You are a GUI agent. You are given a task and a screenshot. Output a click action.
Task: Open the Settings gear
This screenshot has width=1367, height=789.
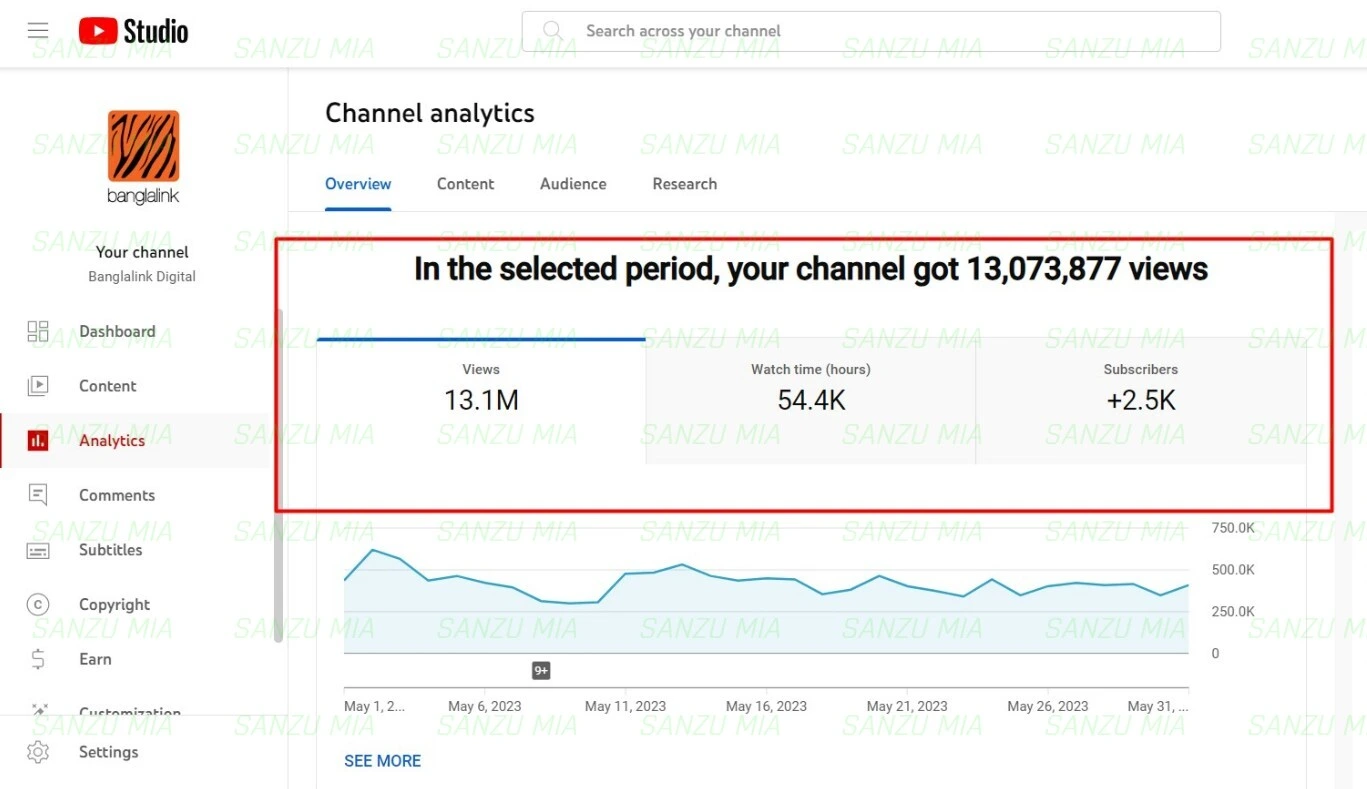38,752
